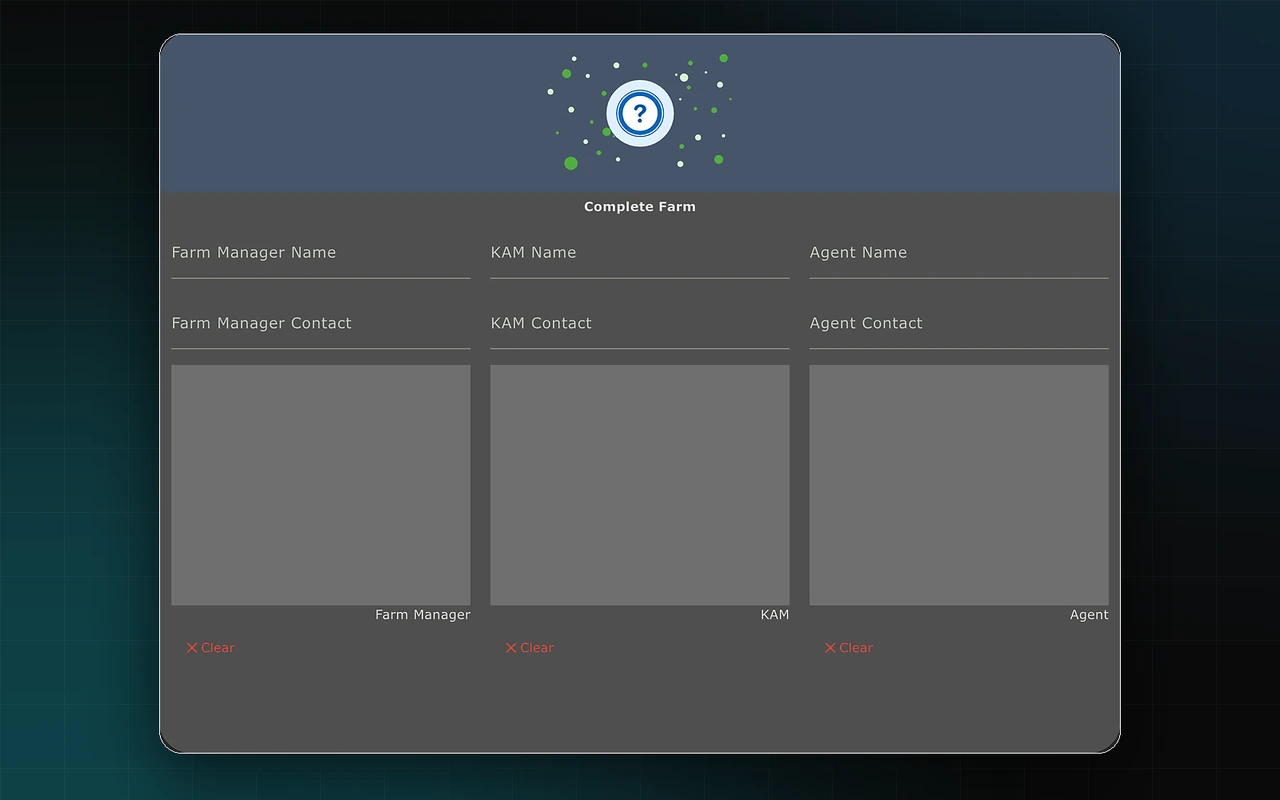Image resolution: width=1280 pixels, height=800 pixels.
Task: Clear the Farm Manager signature
Action: [x=210, y=648]
